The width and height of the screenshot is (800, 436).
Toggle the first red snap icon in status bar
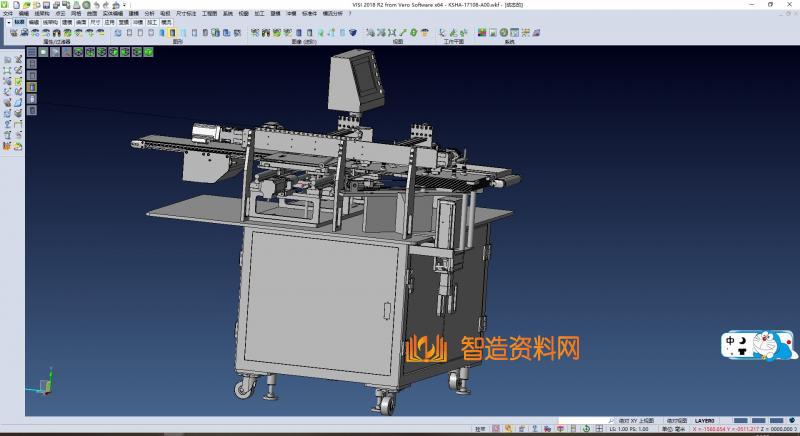pos(496,428)
